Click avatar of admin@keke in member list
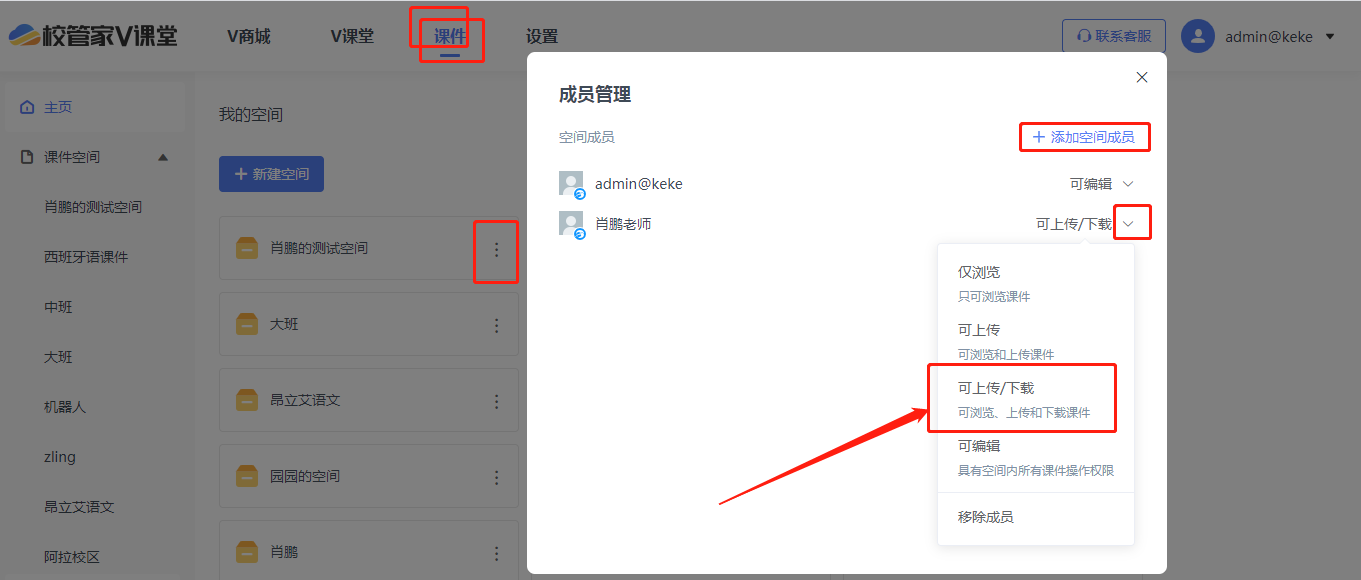The image size is (1361, 580). (571, 184)
